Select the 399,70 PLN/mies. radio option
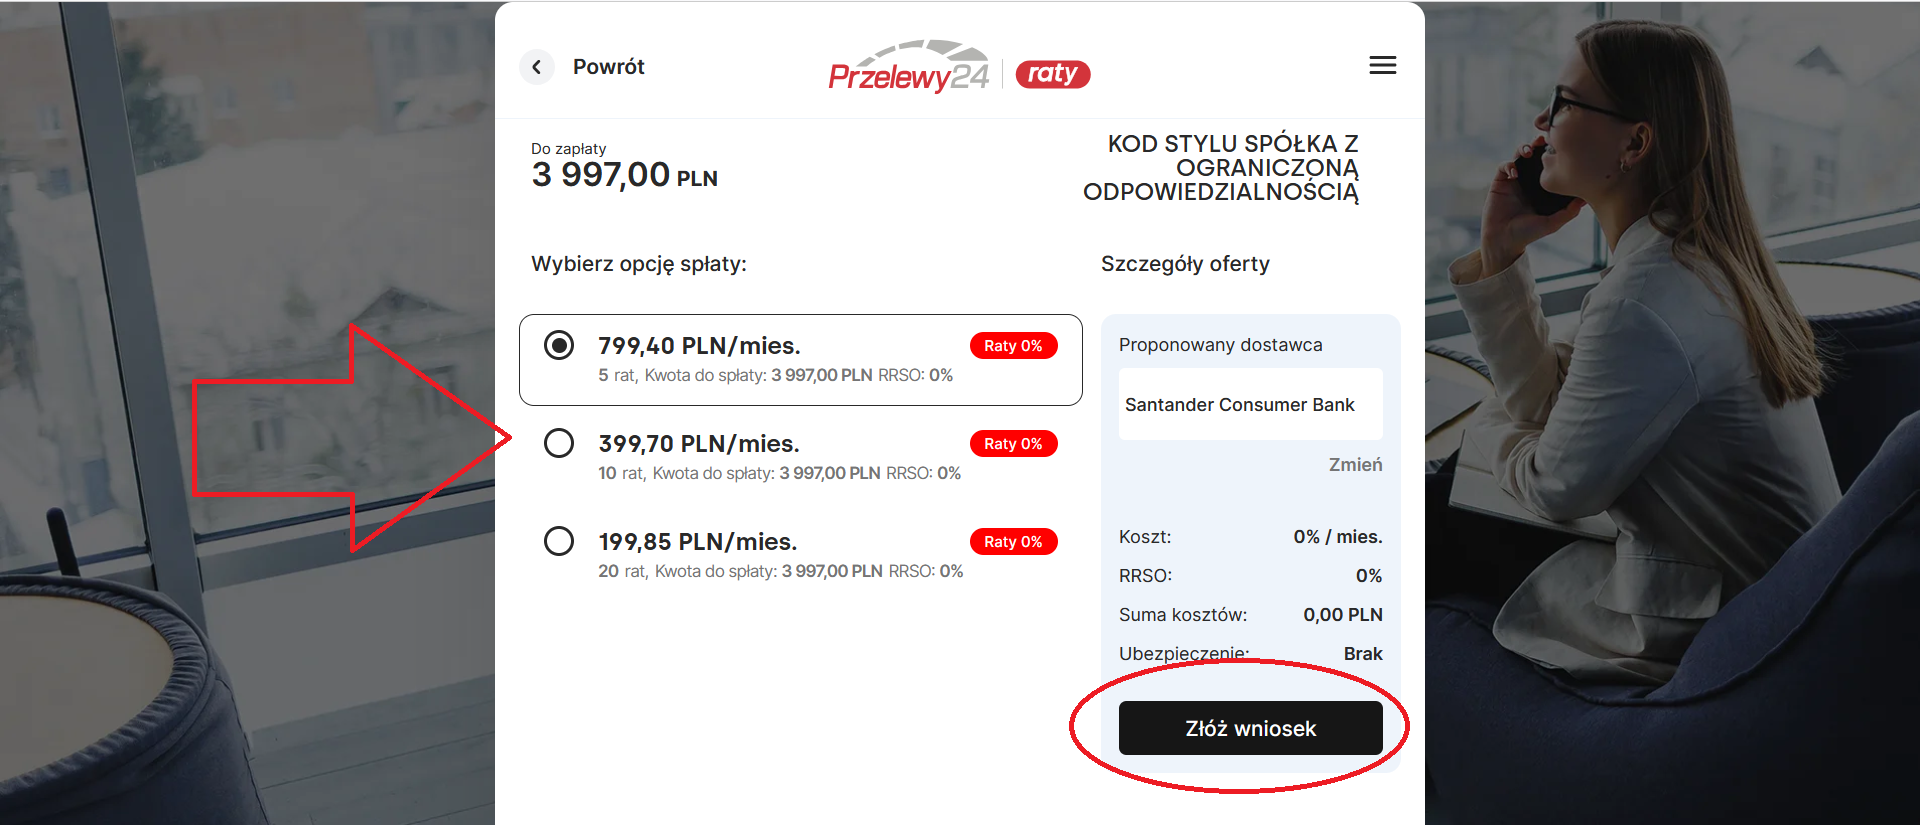The height and width of the screenshot is (825, 1920). coord(559,443)
